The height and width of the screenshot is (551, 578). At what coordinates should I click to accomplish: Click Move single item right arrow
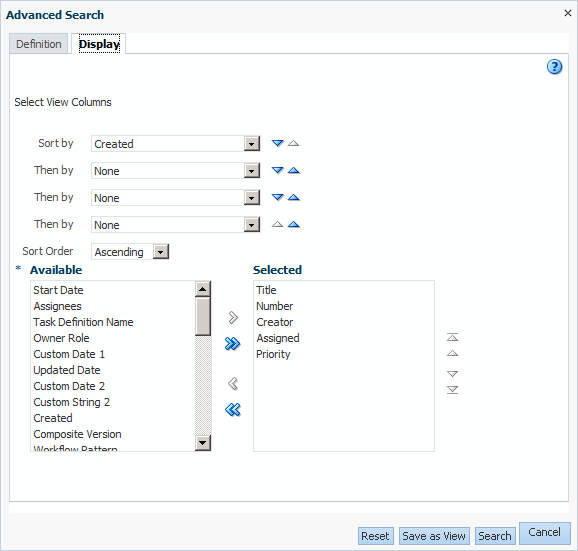click(x=233, y=317)
